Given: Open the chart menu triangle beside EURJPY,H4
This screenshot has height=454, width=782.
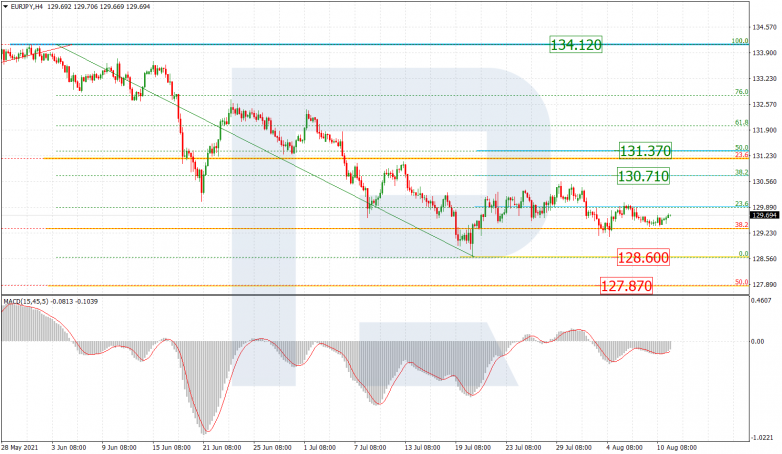Looking at the screenshot, I should tap(5, 7).
